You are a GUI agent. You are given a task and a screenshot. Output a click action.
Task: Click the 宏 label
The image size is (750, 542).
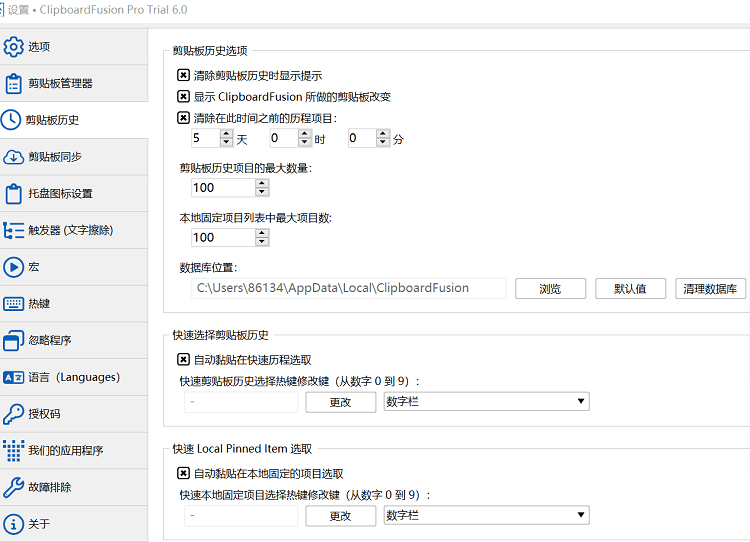(34, 267)
